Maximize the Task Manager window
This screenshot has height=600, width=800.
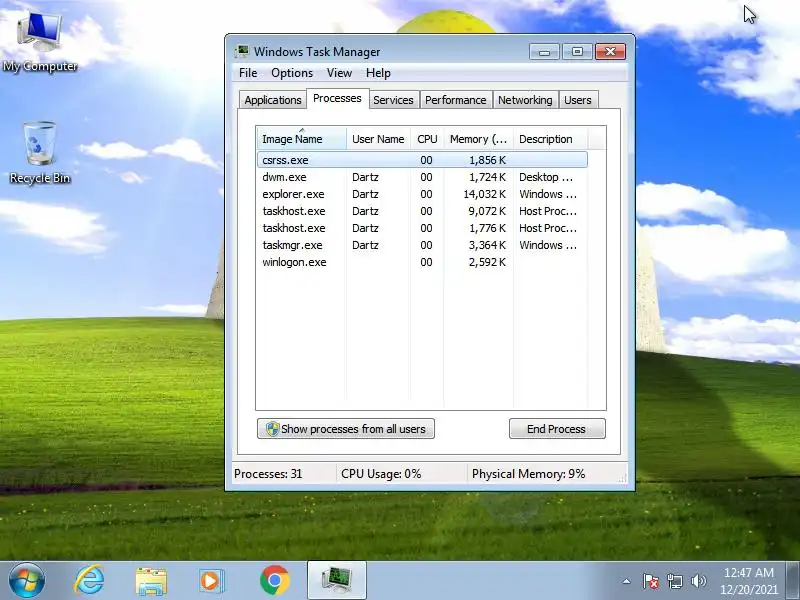click(x=577, y=52)
